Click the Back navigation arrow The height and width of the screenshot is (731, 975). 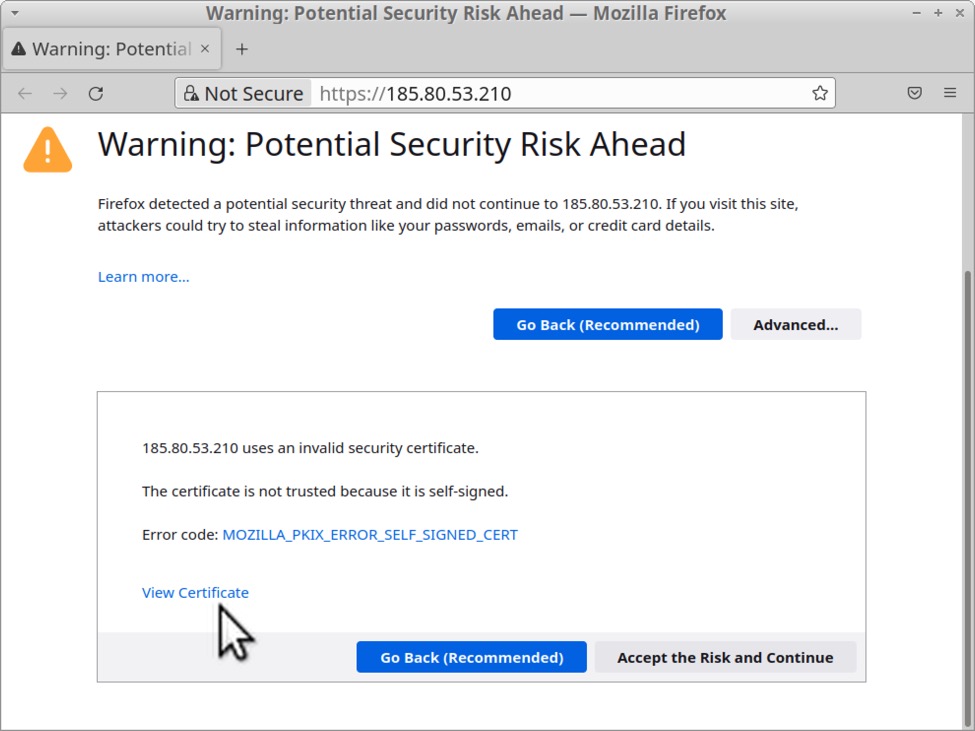click(25, 93)
